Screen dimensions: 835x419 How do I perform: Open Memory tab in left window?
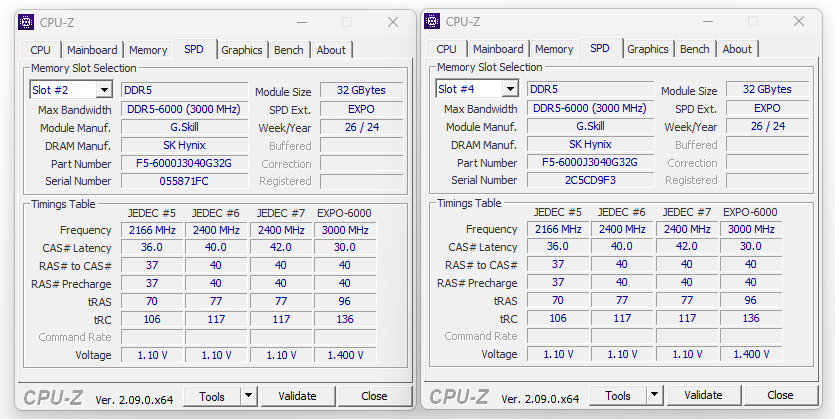pos(148,50)
